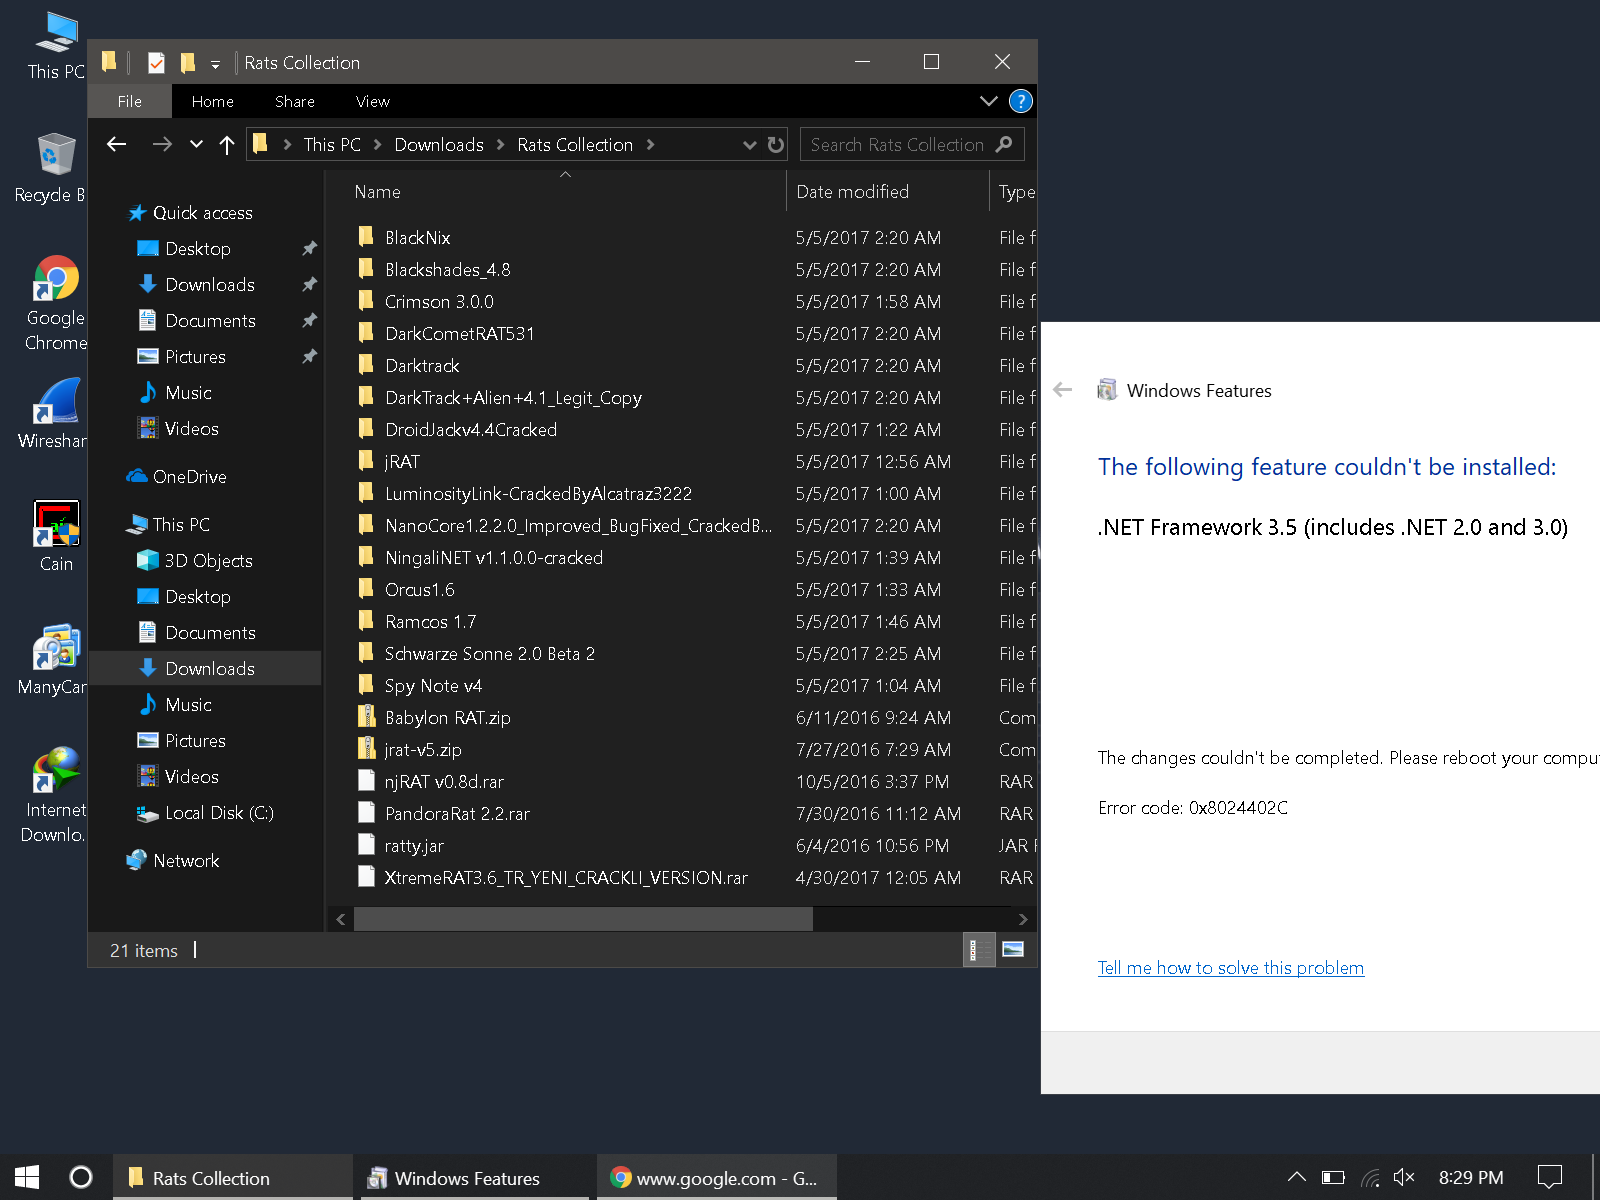The width and height of the screenshot is (1600, 1200).
Task: Open the Home ribbon tab
Action: (x=213, y=101)
